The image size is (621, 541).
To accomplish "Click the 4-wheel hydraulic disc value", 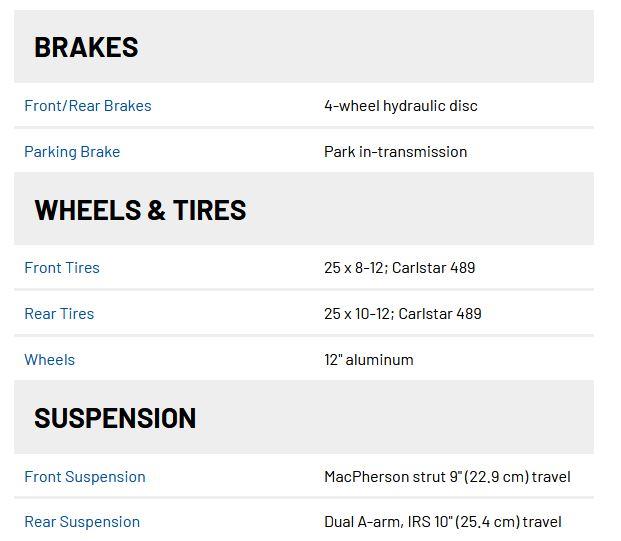I will (401, 106).
